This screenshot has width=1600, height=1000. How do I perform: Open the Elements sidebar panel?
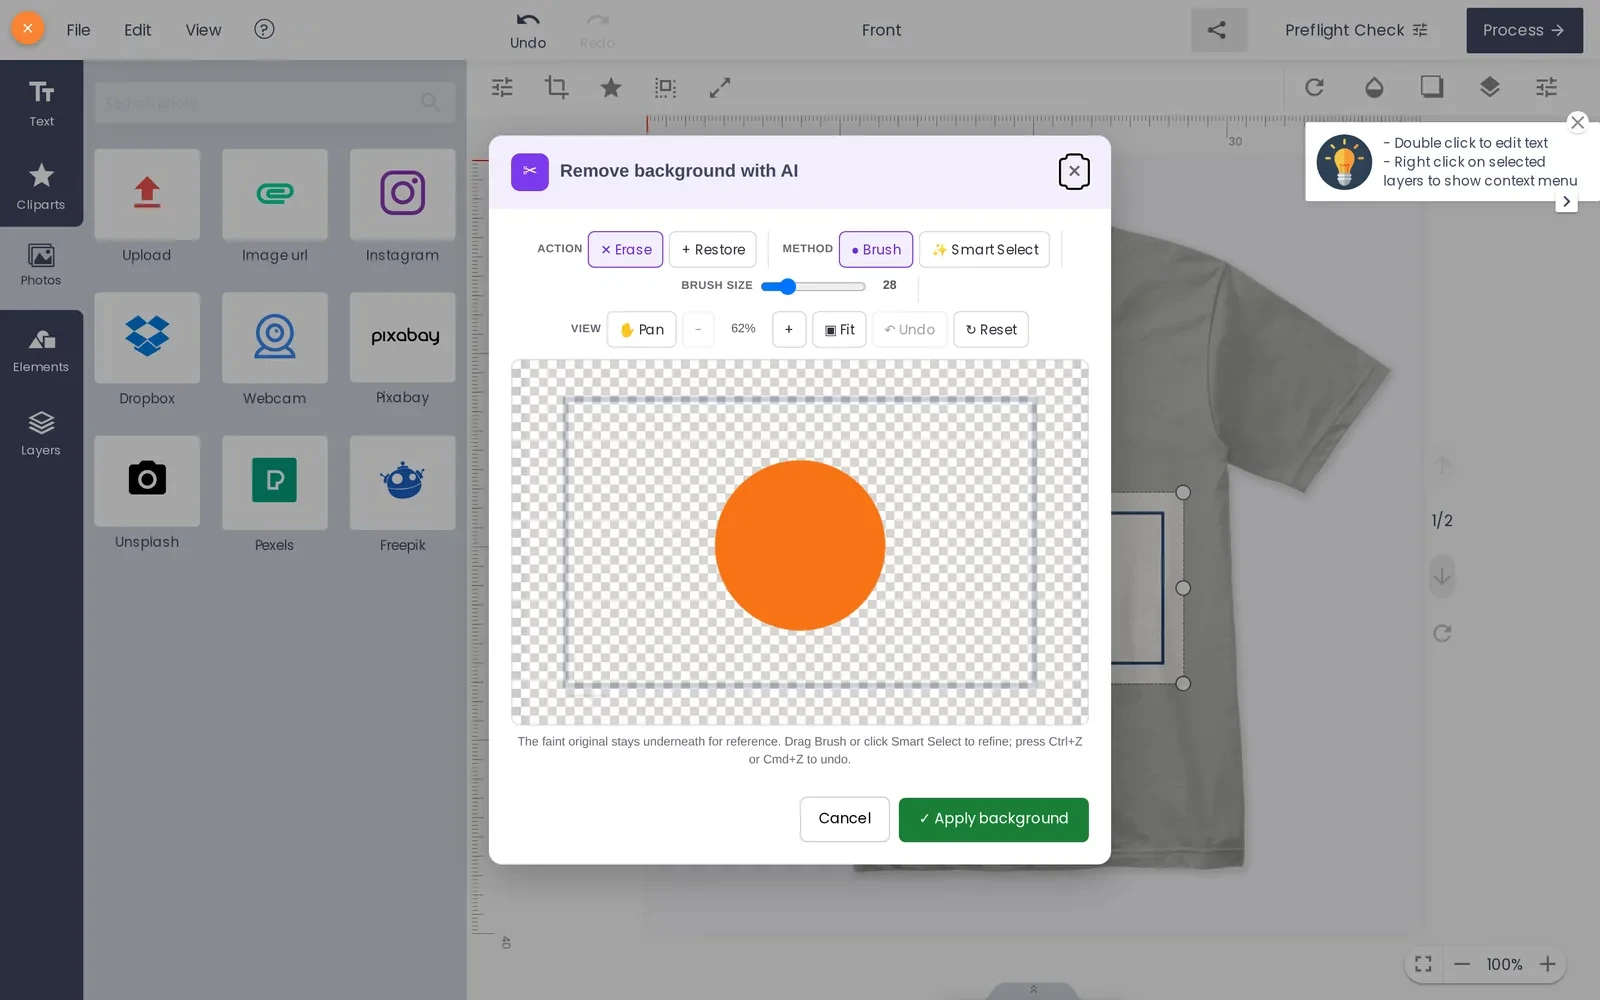41,350
